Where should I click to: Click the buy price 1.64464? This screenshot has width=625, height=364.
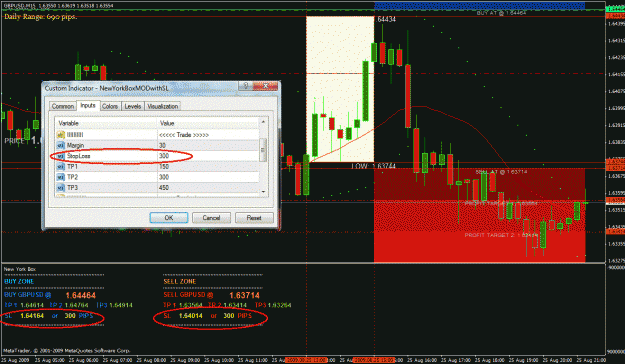tap(81, 295)
